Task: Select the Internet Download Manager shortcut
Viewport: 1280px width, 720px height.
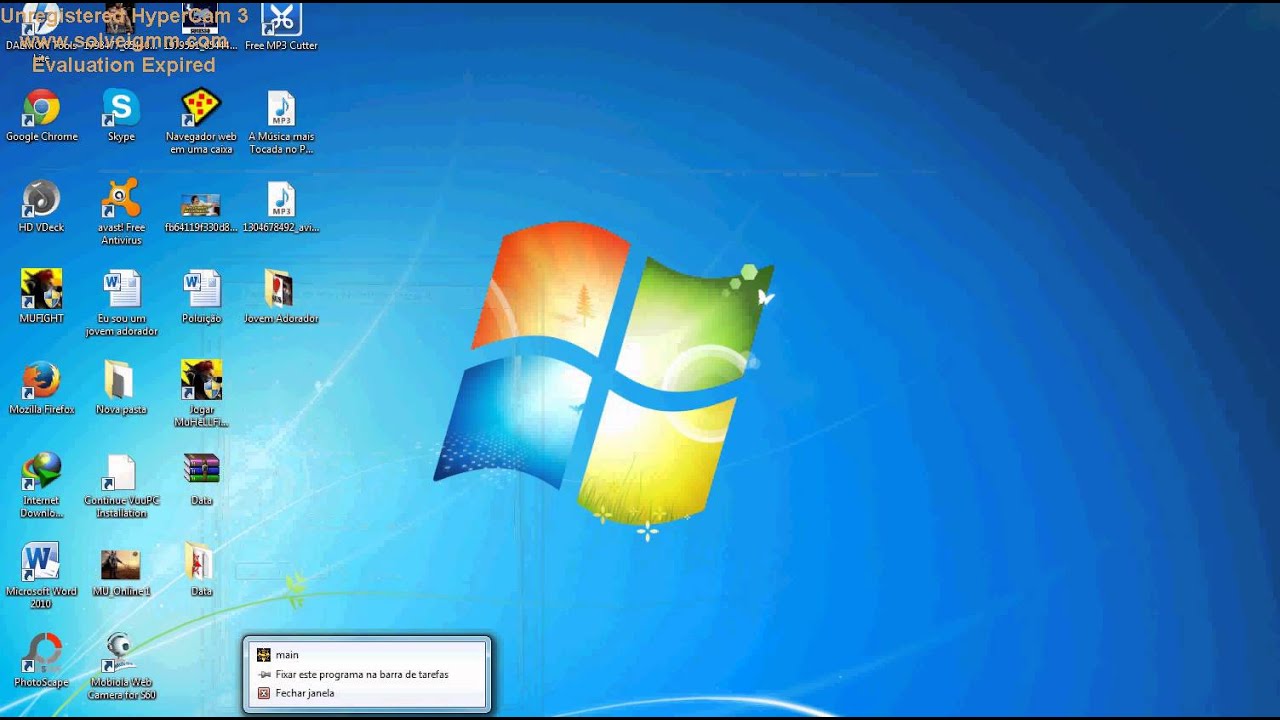Action: pos(41,486)
